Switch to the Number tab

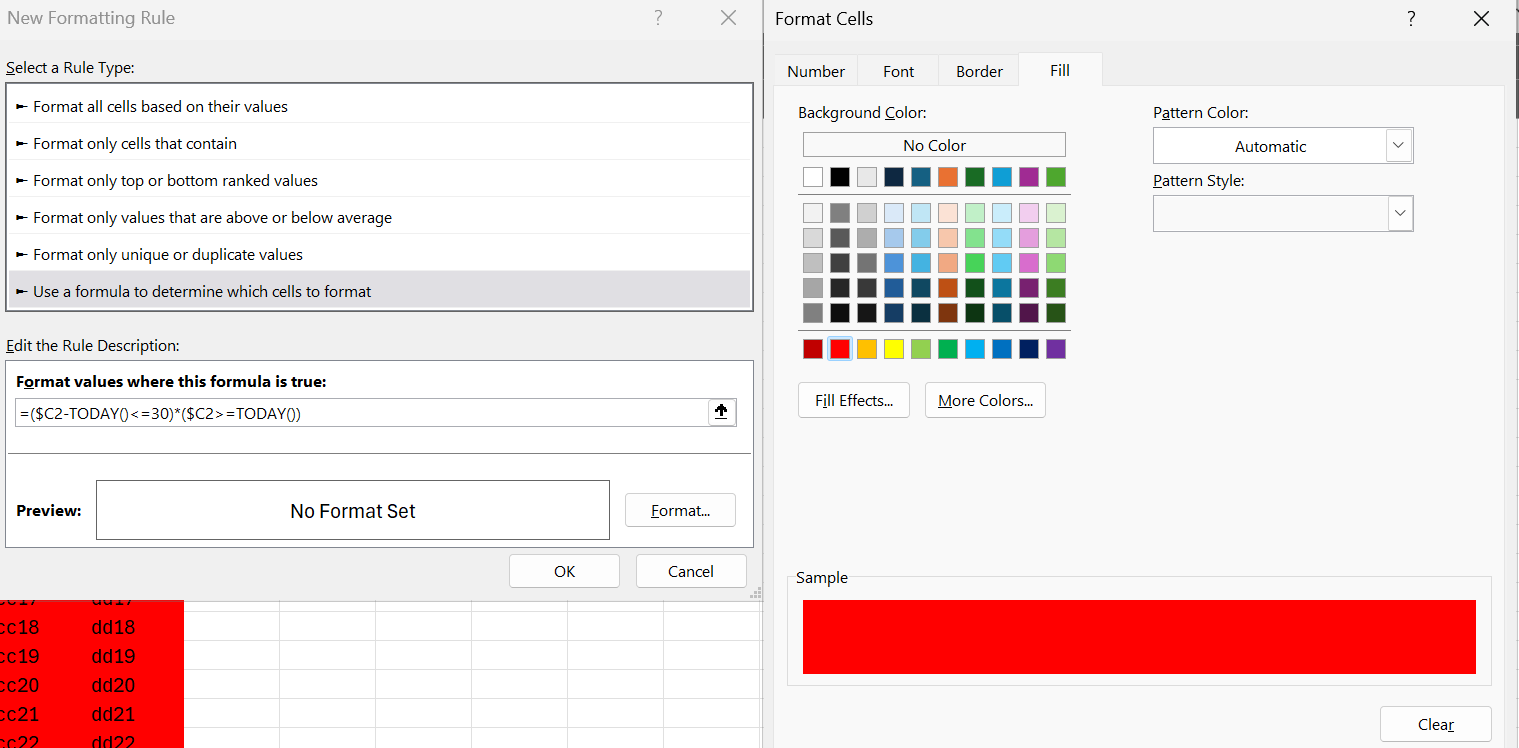[816, 71]
